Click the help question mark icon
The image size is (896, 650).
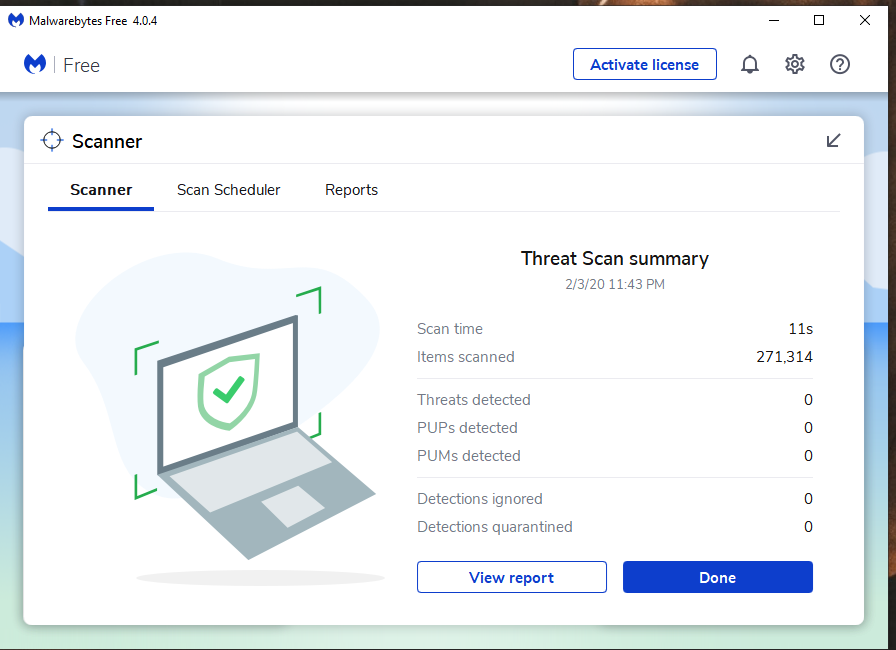coord(840,65)
